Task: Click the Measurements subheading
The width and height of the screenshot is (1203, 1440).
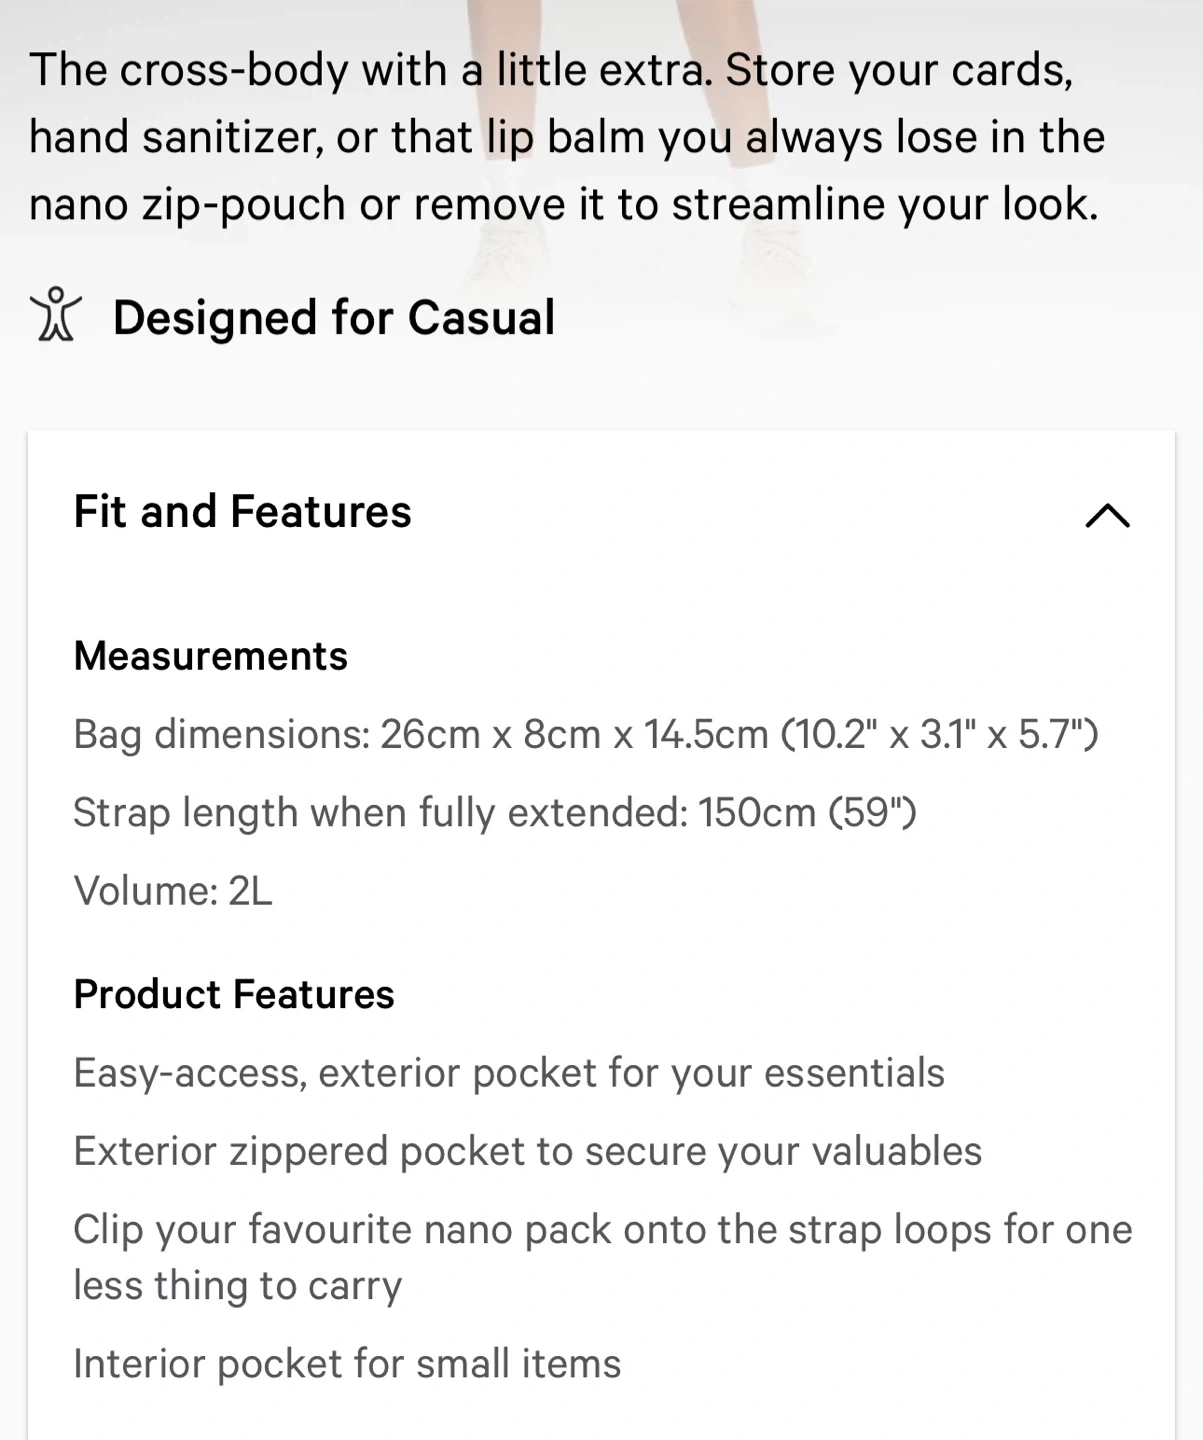Action: [x=210, y=656]
